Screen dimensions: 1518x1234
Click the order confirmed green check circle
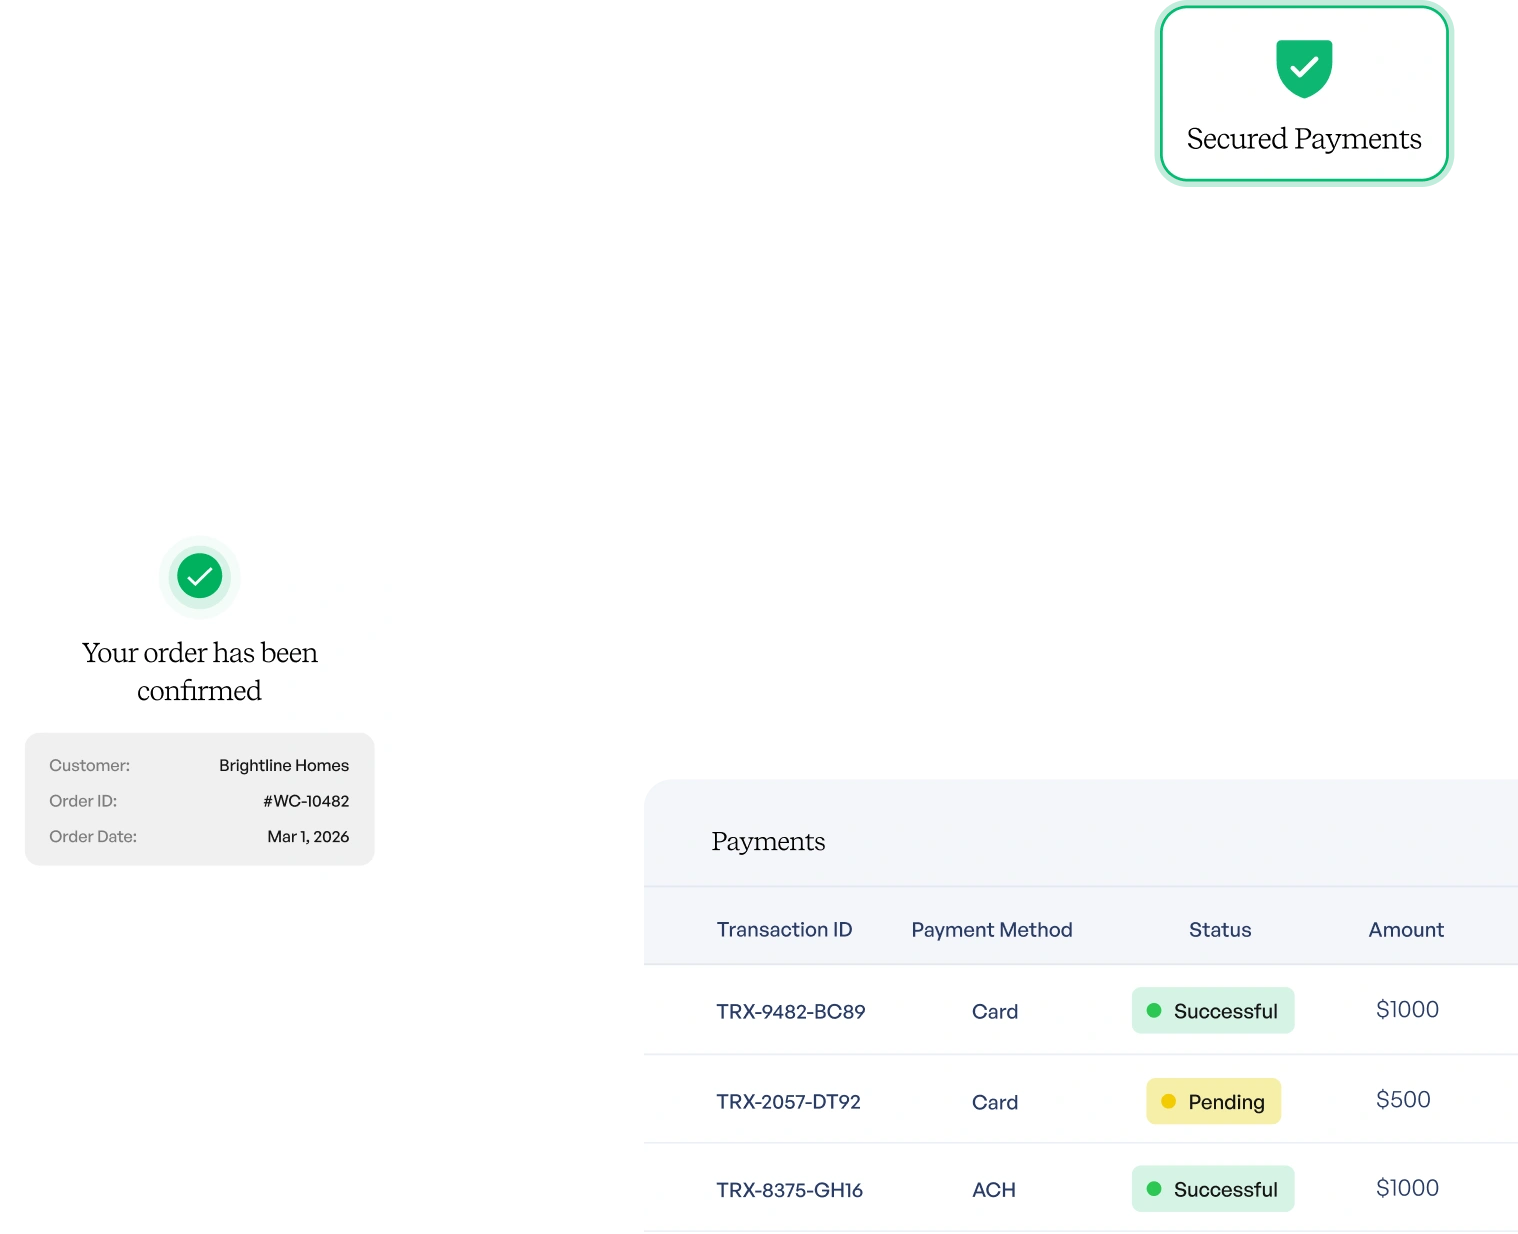click(200, 576)
